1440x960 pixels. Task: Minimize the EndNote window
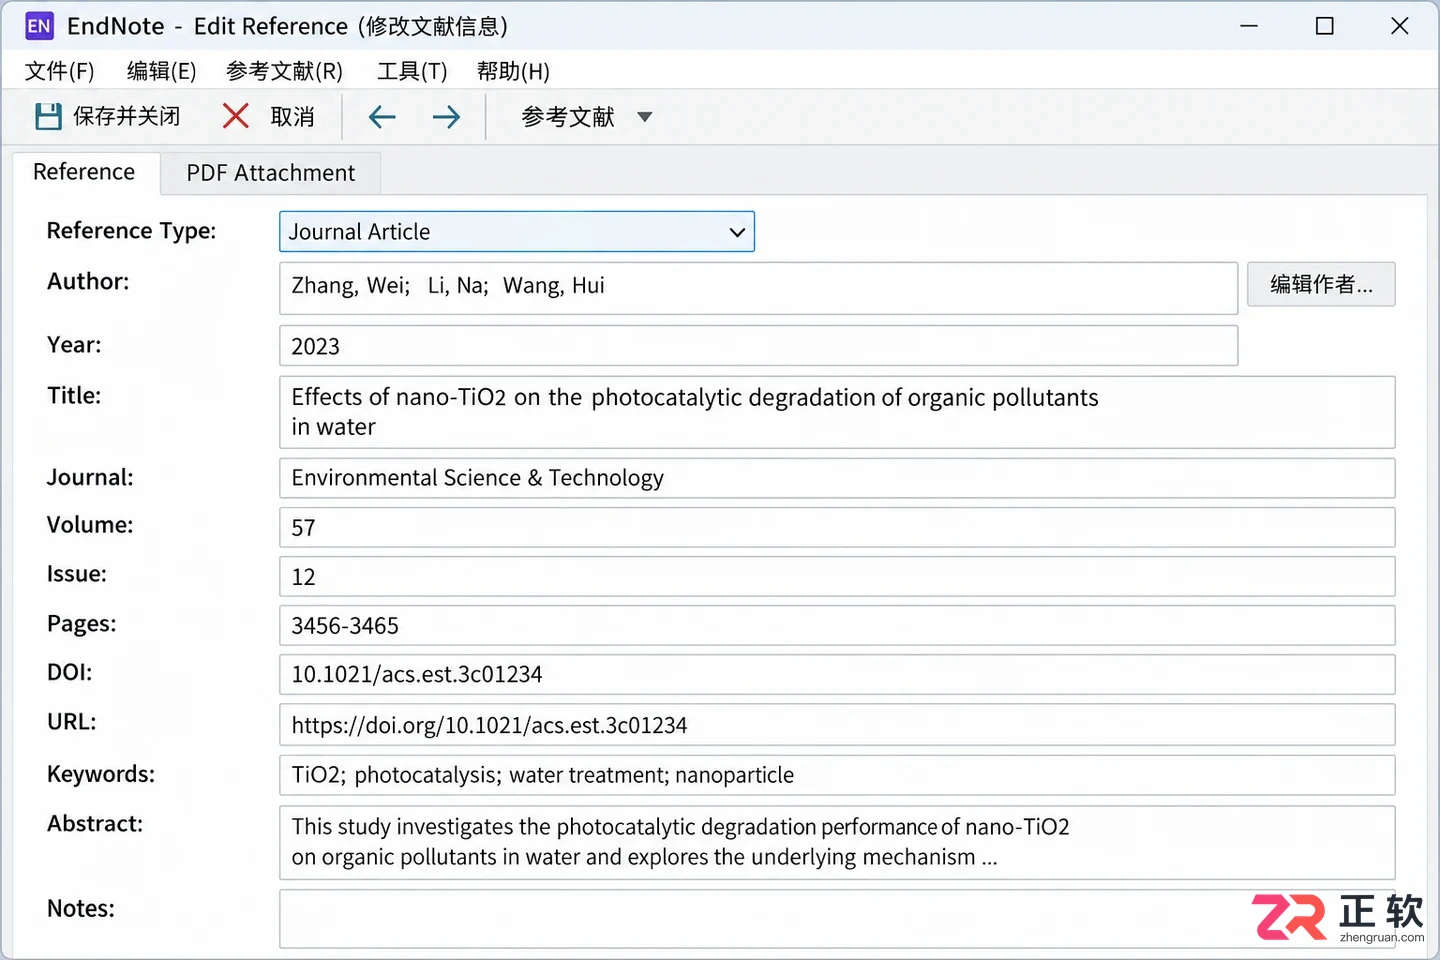[1249, 26]
